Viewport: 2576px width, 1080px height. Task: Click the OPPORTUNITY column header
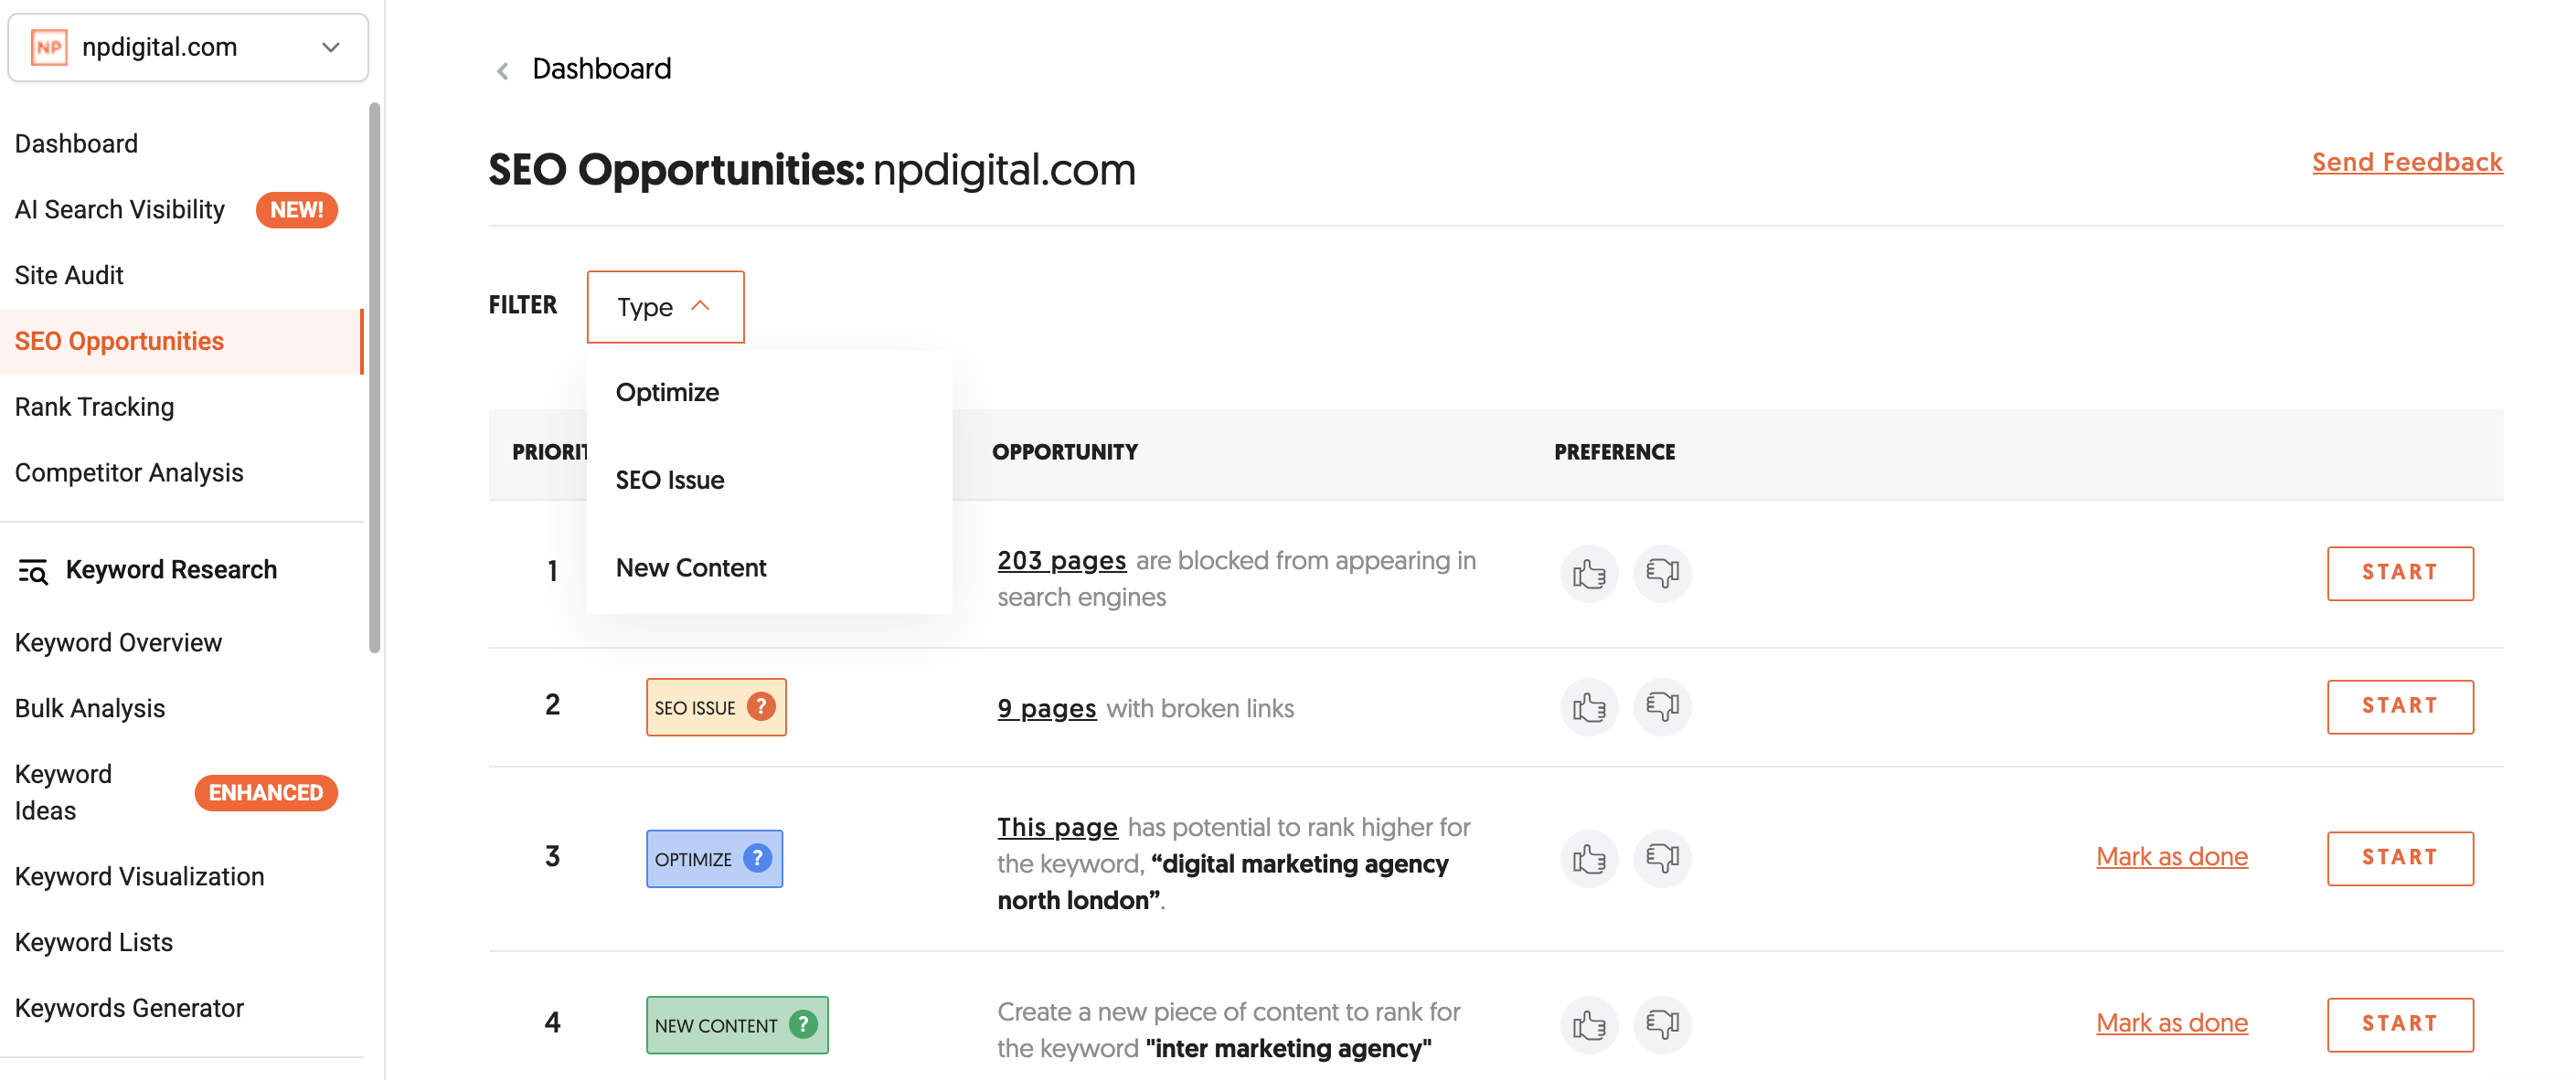[1064, 452]
